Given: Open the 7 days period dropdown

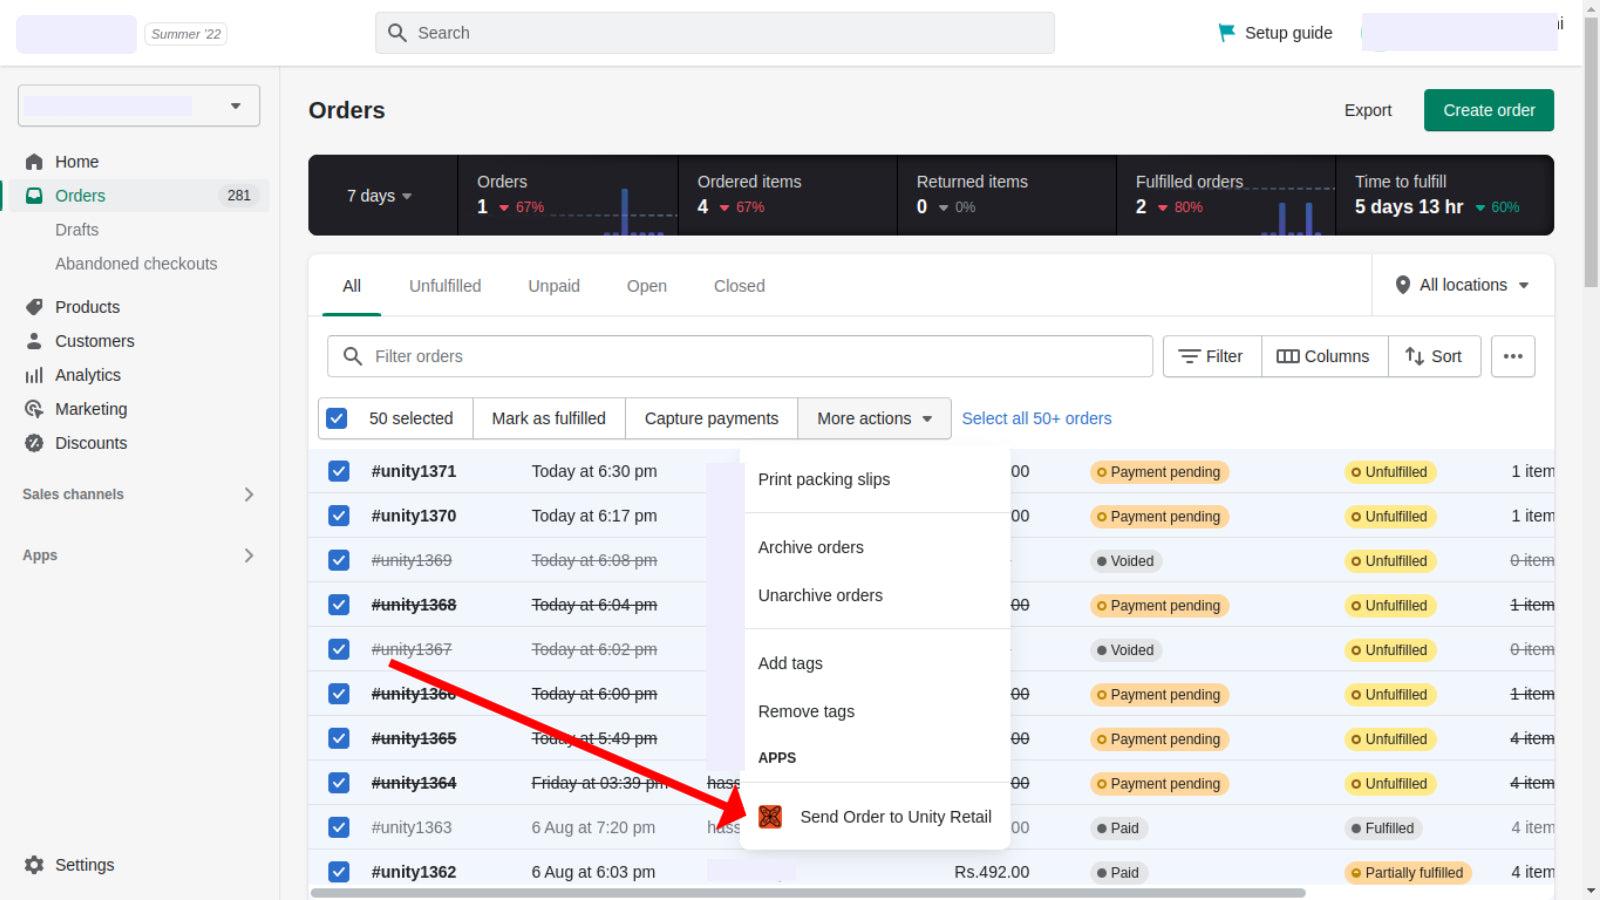Looking at the screenshot, I should click(x=379, y=196).
